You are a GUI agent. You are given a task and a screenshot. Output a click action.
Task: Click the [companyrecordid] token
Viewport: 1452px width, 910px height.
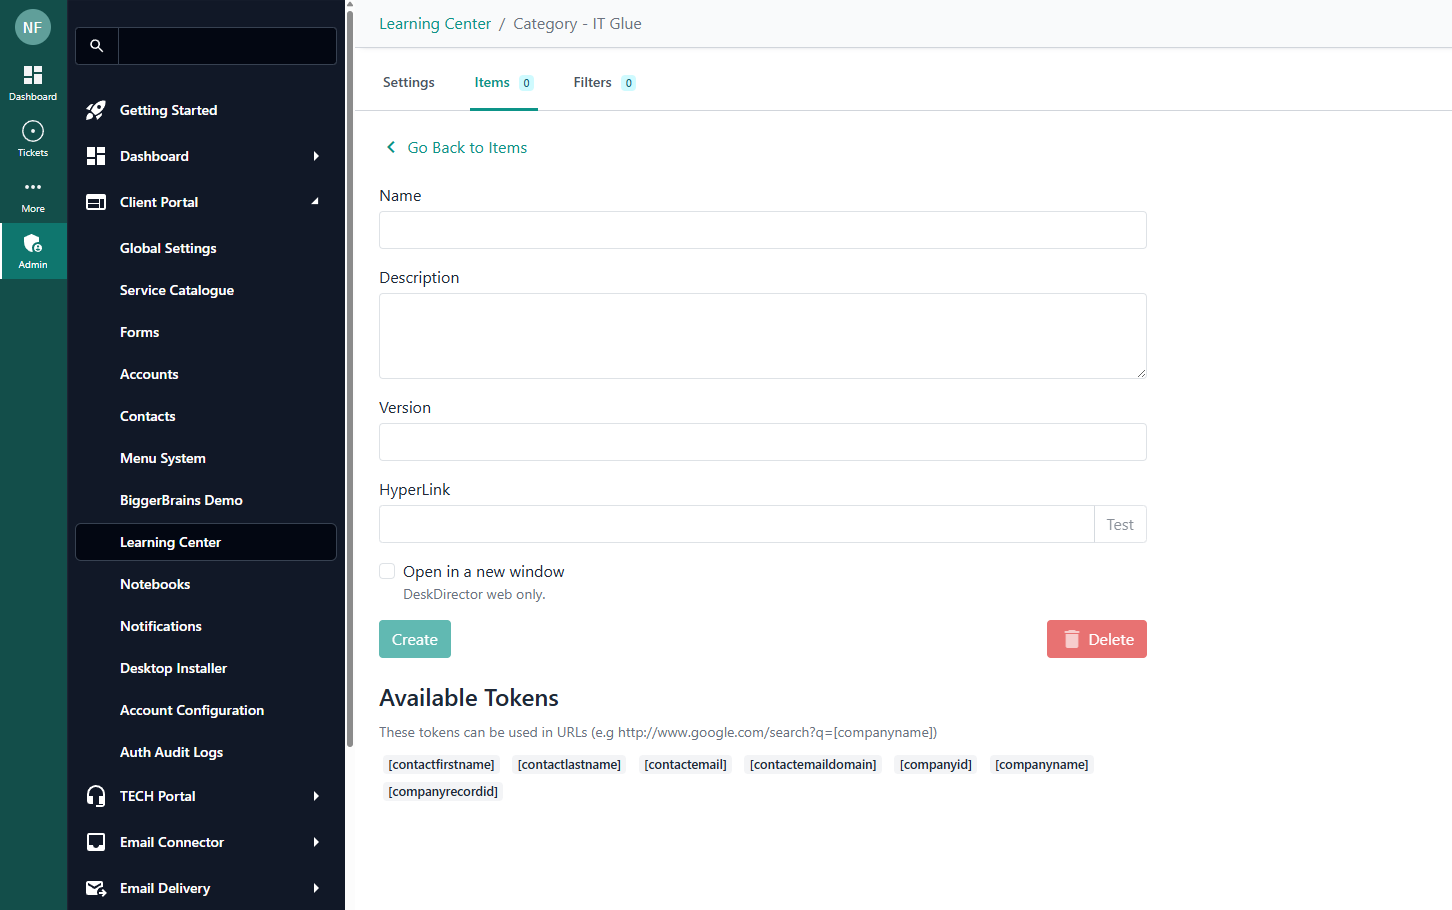click(443, 791)
